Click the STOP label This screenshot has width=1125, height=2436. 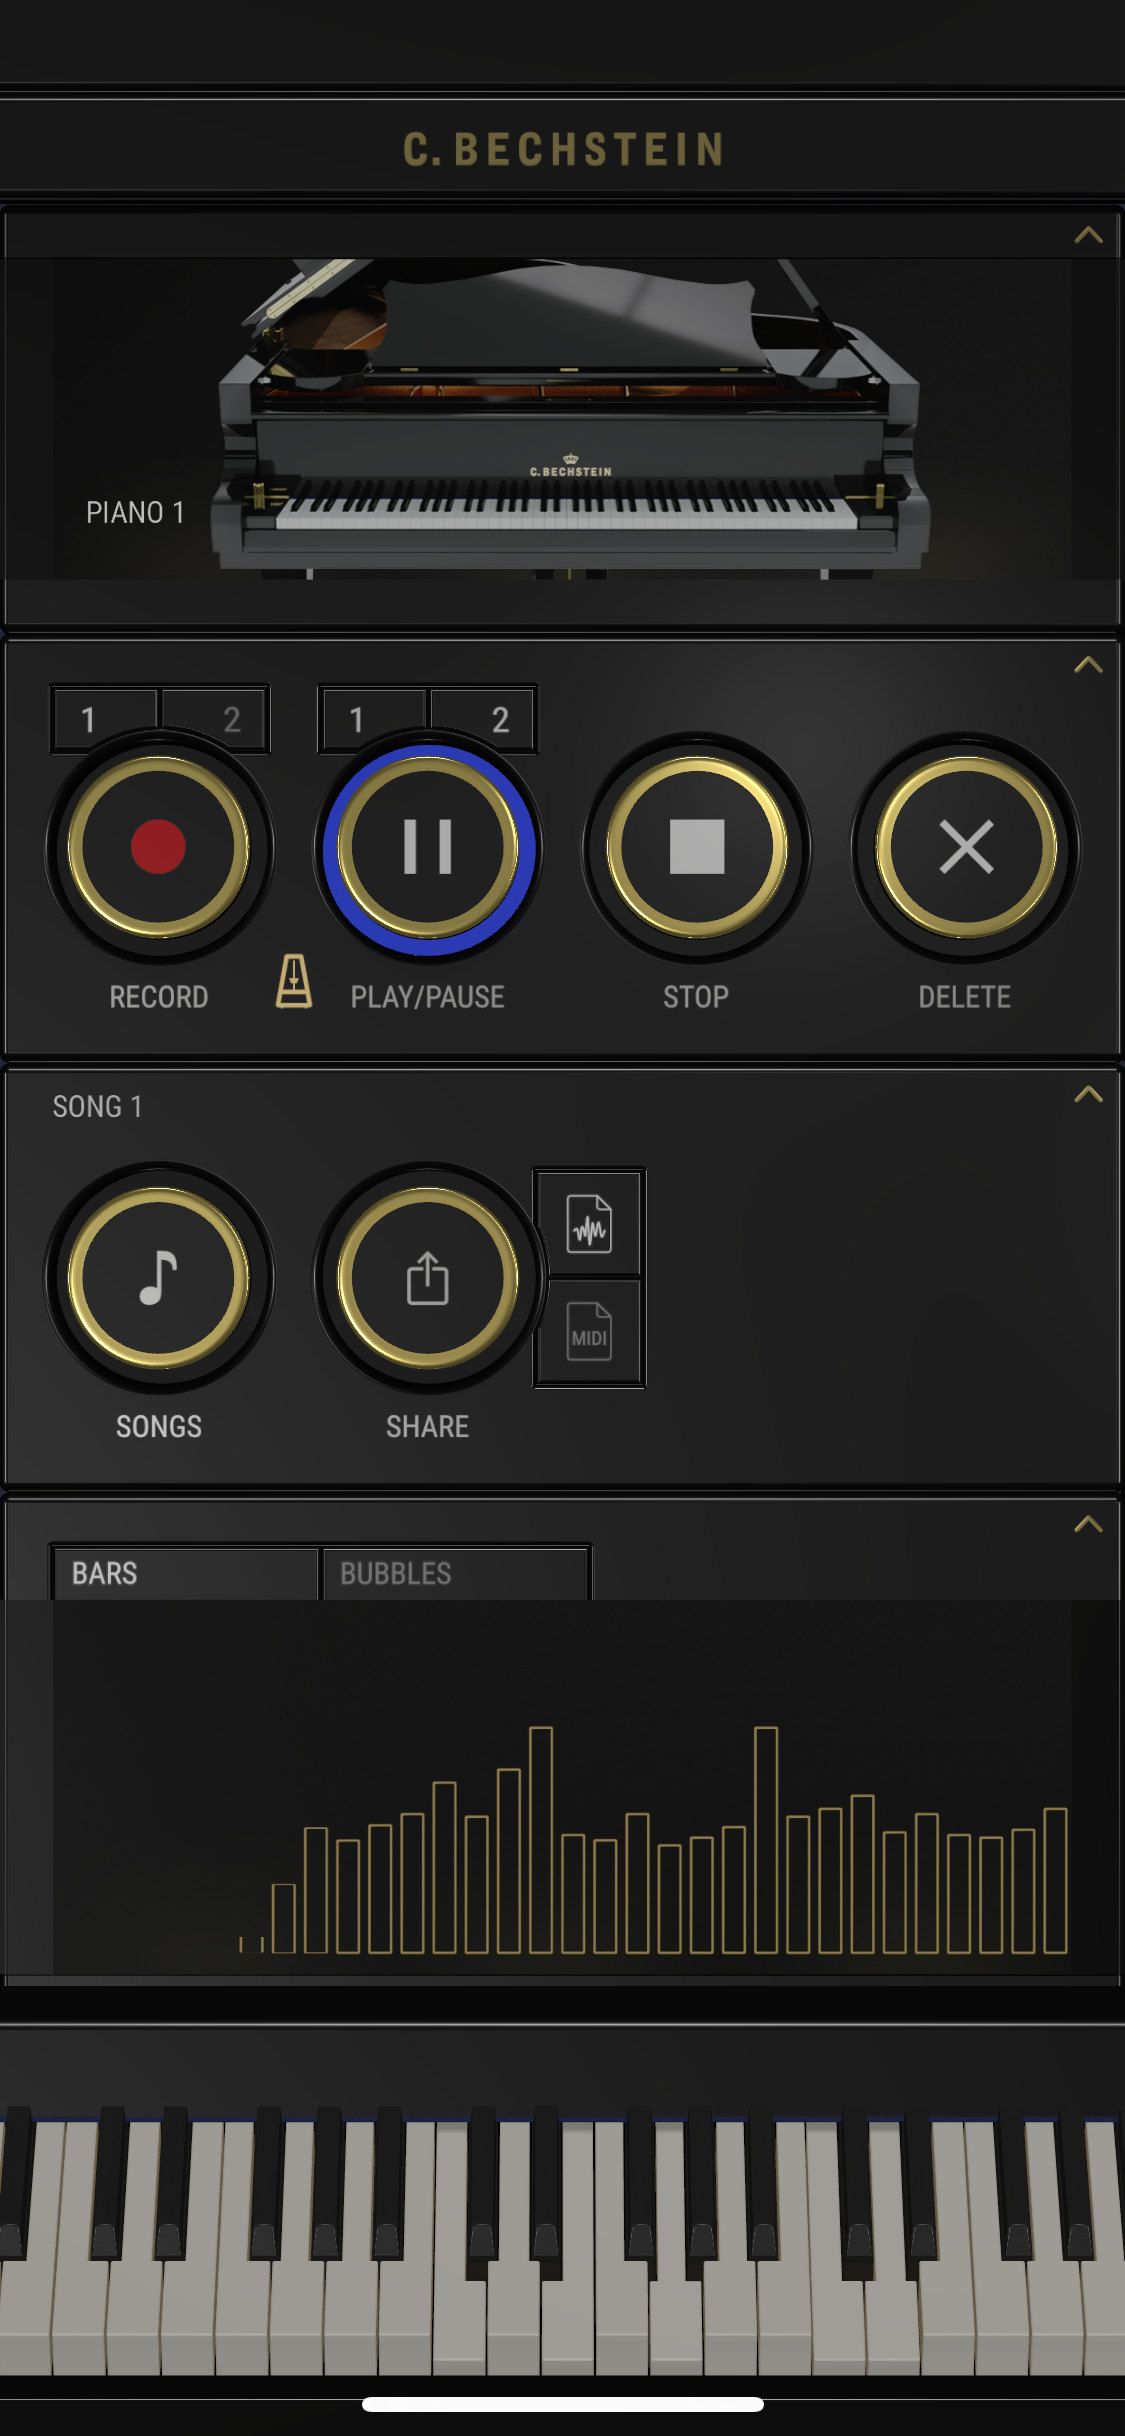(696, 997)
